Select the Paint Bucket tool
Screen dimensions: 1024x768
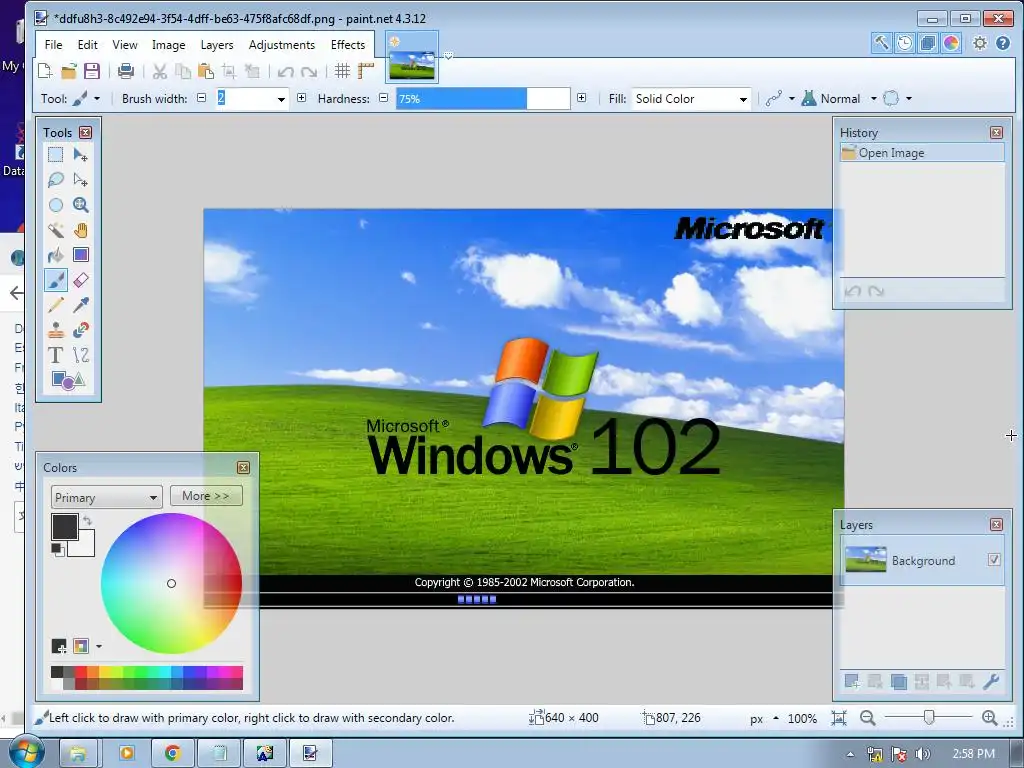point(56,255)
